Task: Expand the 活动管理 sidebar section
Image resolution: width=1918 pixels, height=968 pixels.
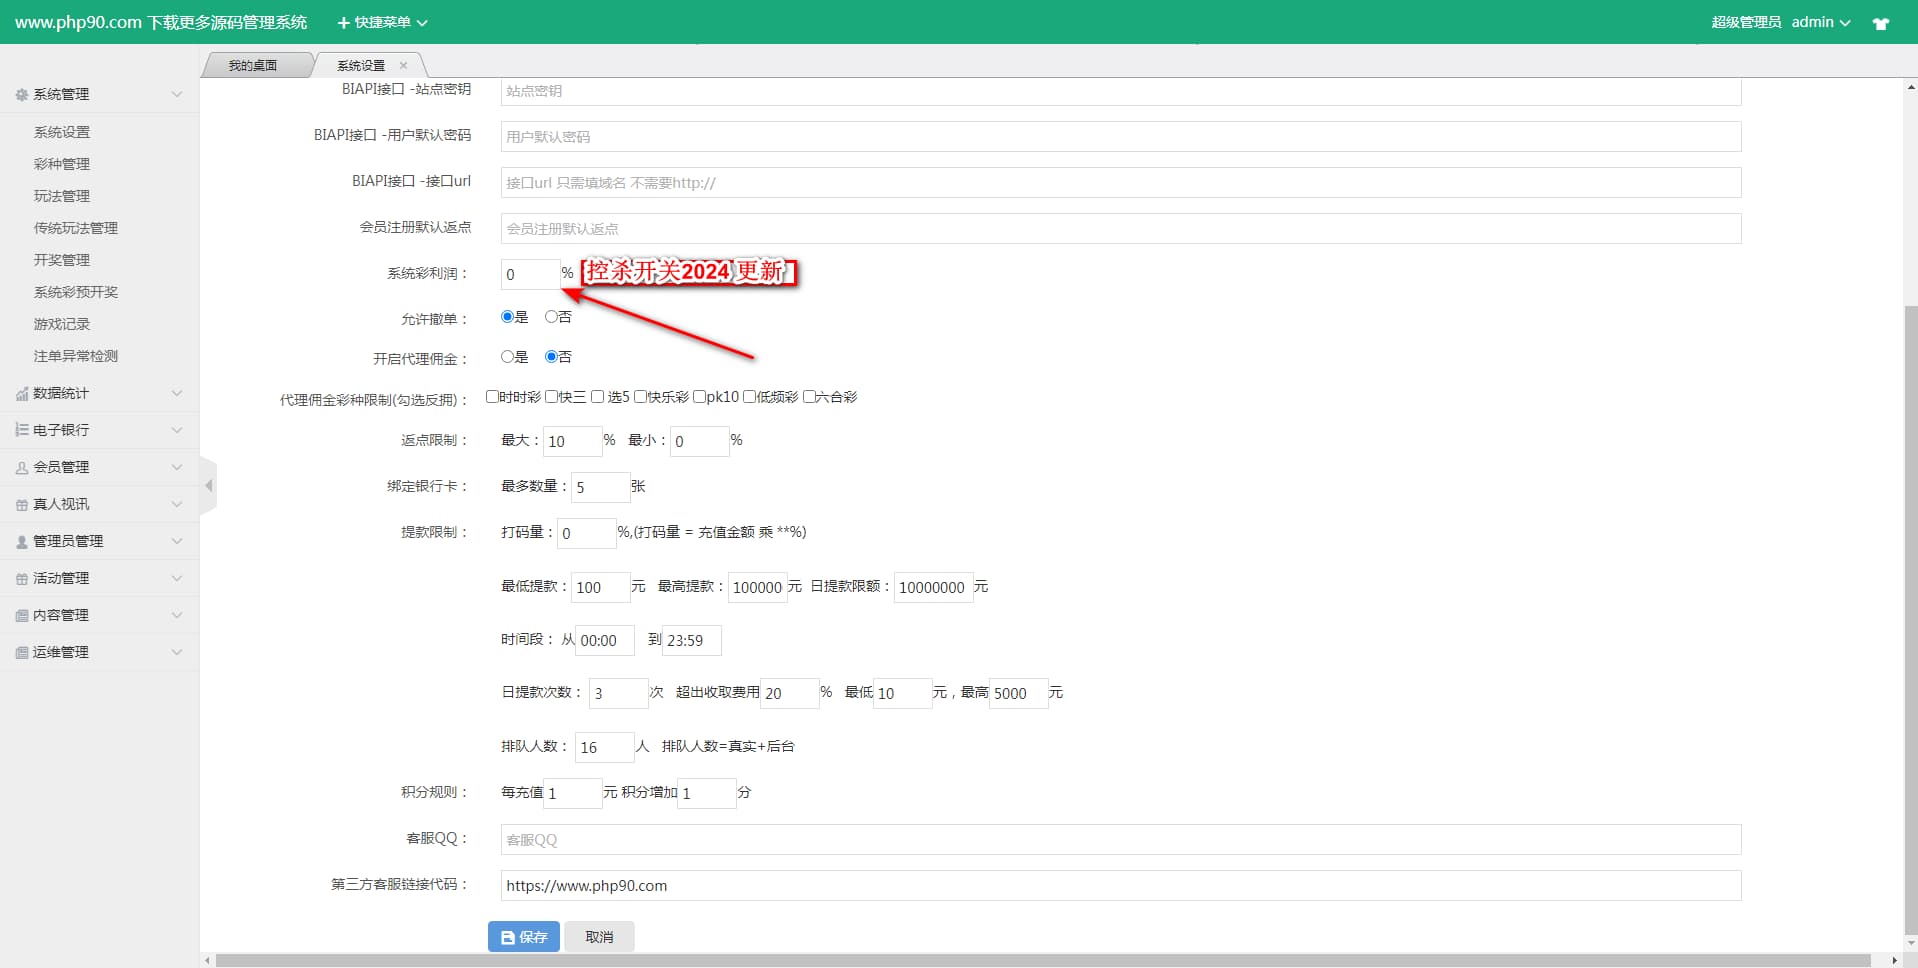Action: (x=98, y=578)
